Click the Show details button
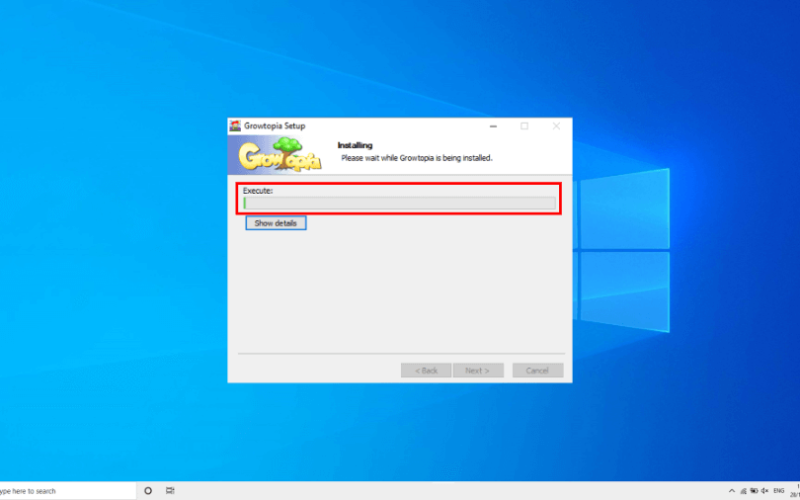800x500 pixels. (276, 223)
